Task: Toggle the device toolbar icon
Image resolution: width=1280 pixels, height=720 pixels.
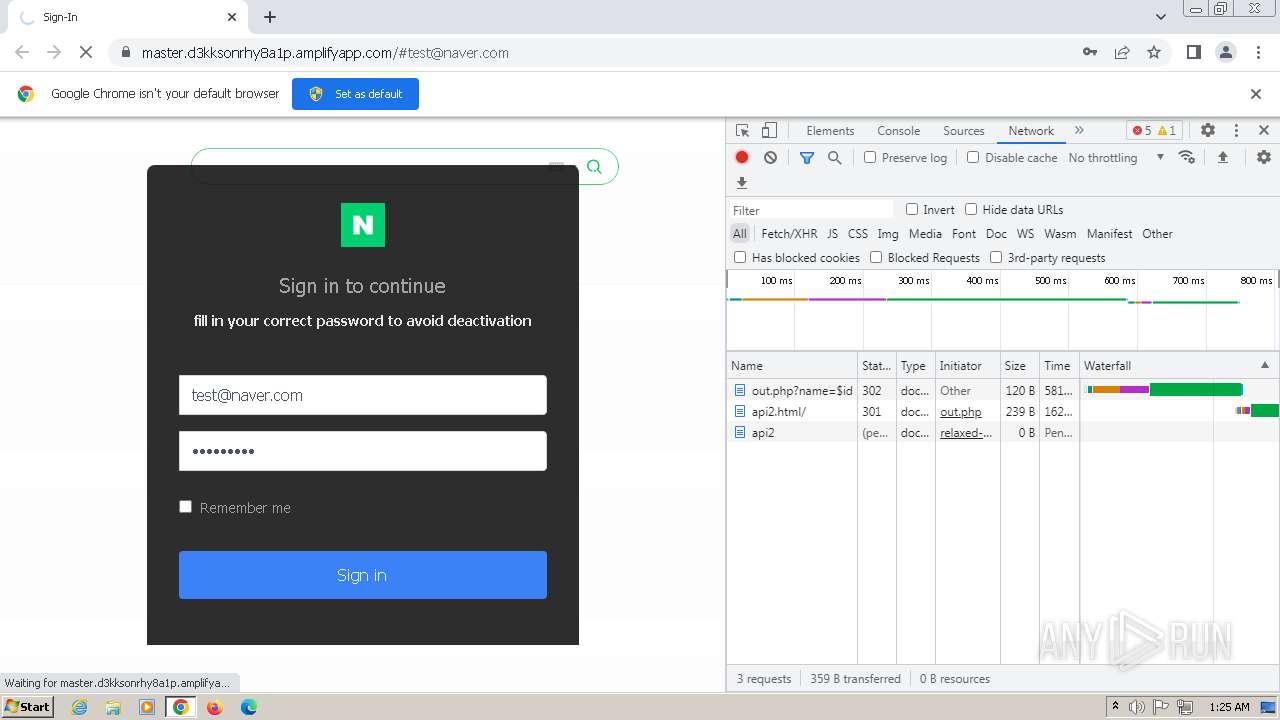Action: (x=769, y=131)
